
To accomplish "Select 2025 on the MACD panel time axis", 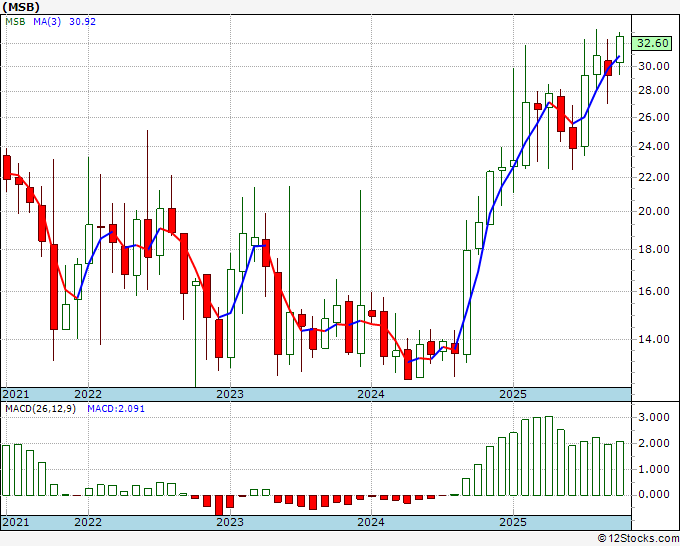I will pyautogui.click(x=513, y=522).
